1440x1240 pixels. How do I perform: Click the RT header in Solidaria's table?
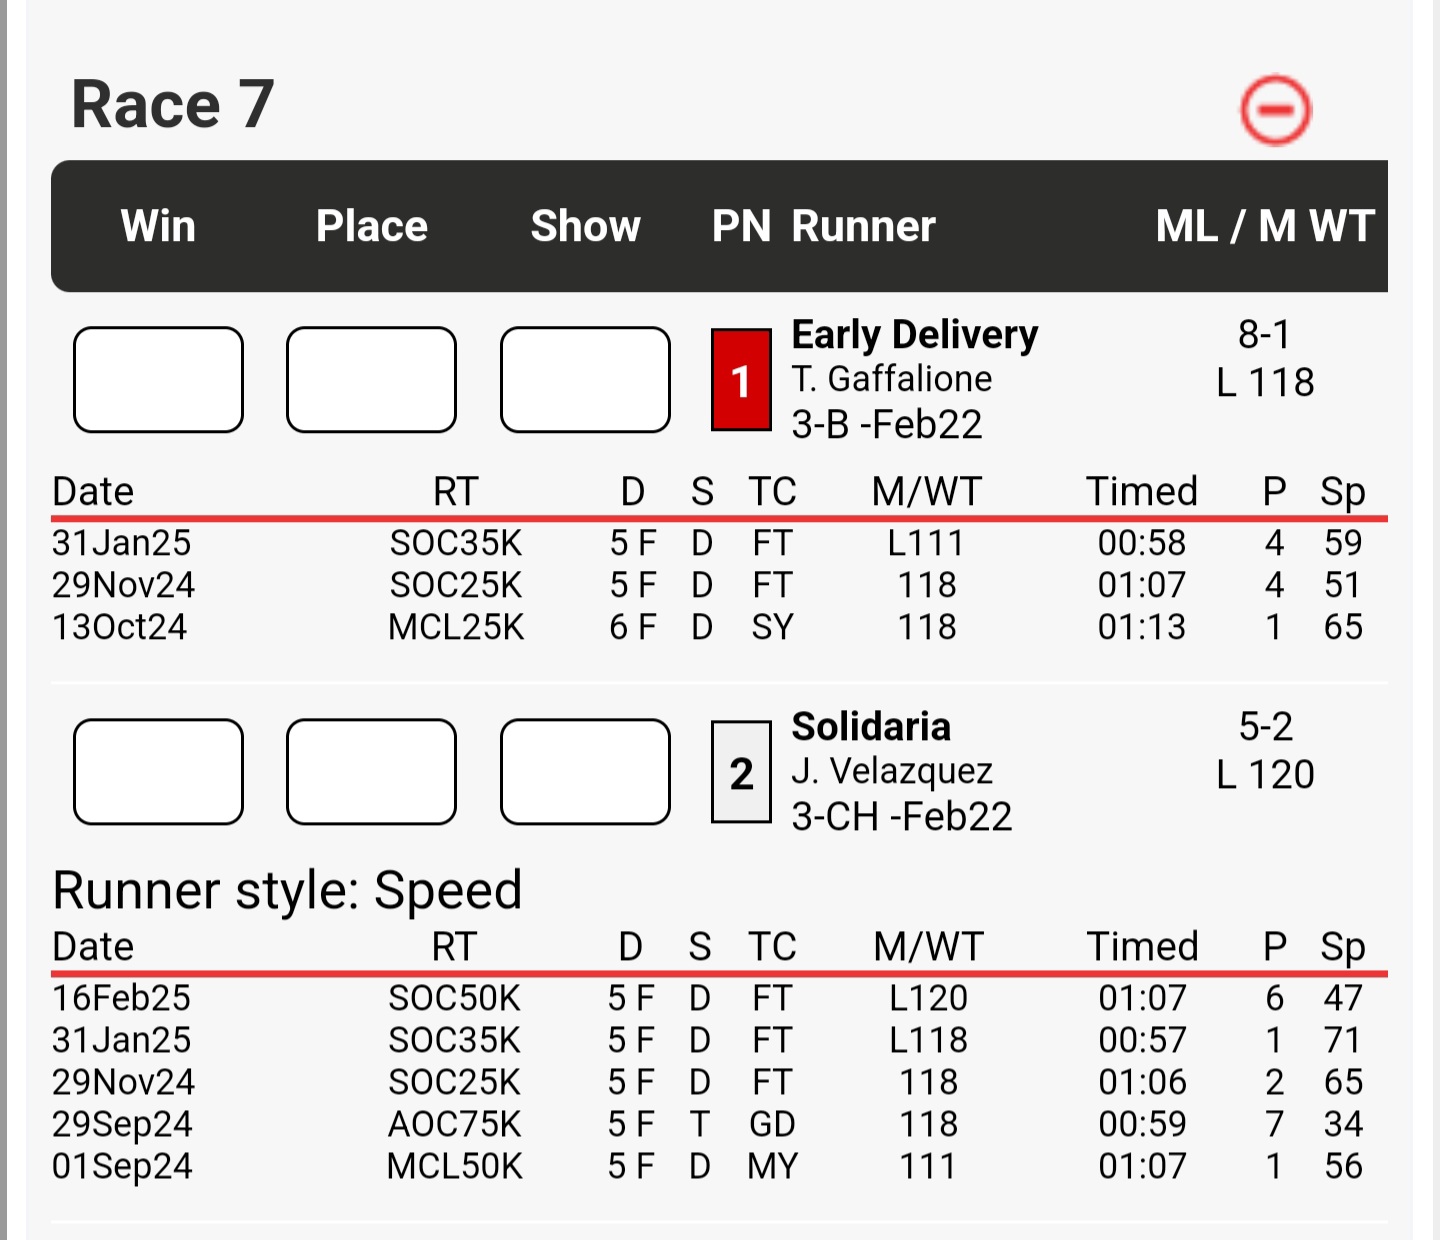pos(454,946)
